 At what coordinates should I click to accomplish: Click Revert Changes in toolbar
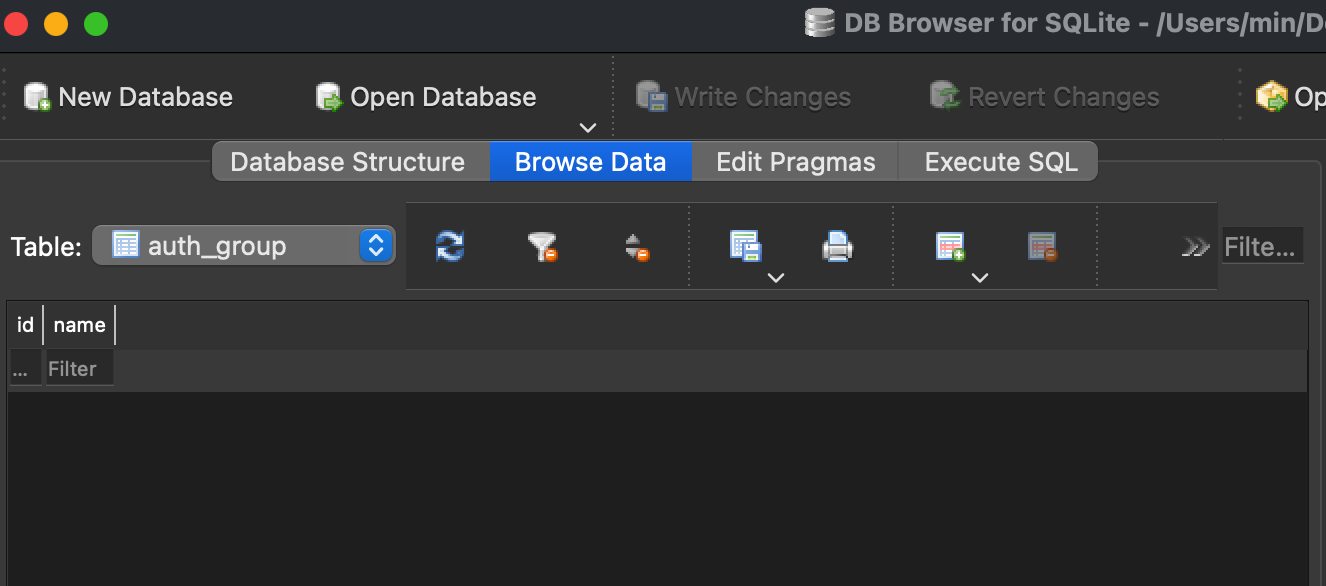(1044, 97)
